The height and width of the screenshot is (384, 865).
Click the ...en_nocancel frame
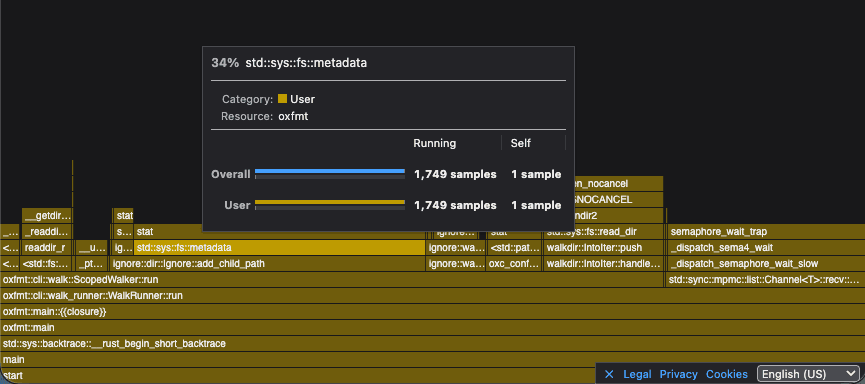(618, 184)
